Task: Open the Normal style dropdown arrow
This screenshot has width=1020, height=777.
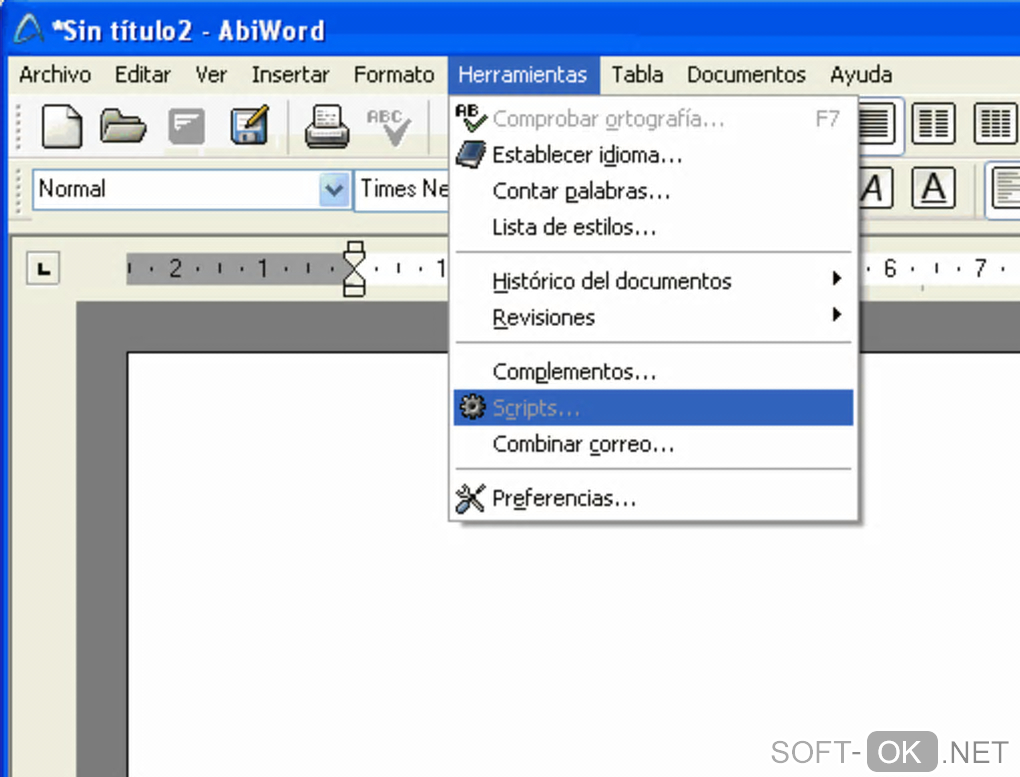Action: click(x=334, y=189)
